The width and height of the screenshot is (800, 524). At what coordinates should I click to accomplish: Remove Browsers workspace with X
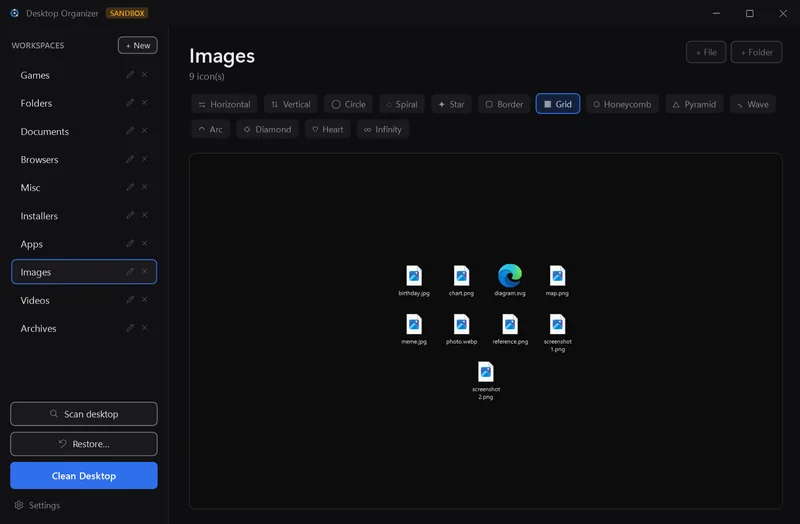pyautogui.click(x=144, y=159)
